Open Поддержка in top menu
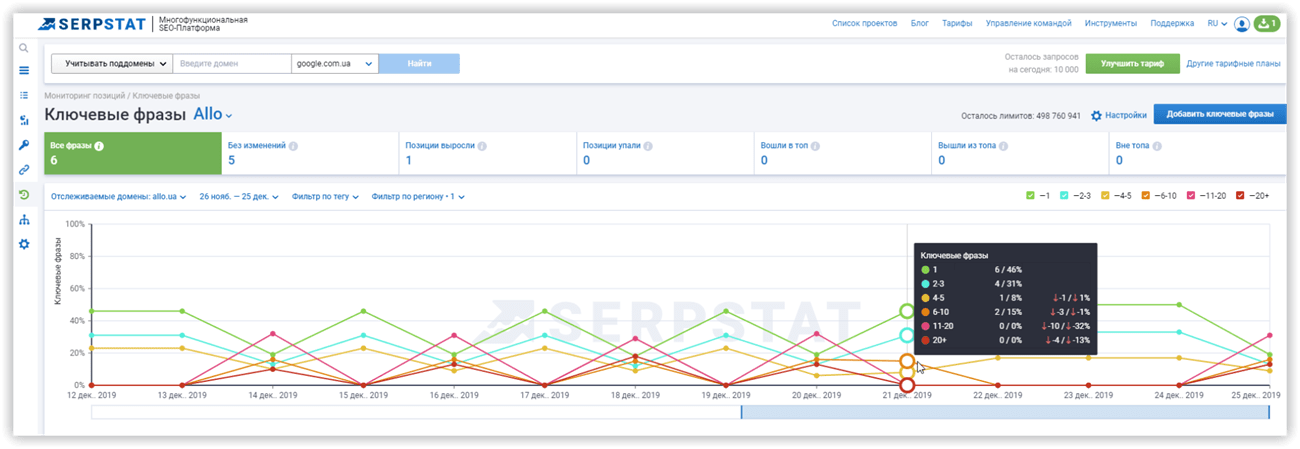The image size is (1300, 449). click(x=1172, y=23)
